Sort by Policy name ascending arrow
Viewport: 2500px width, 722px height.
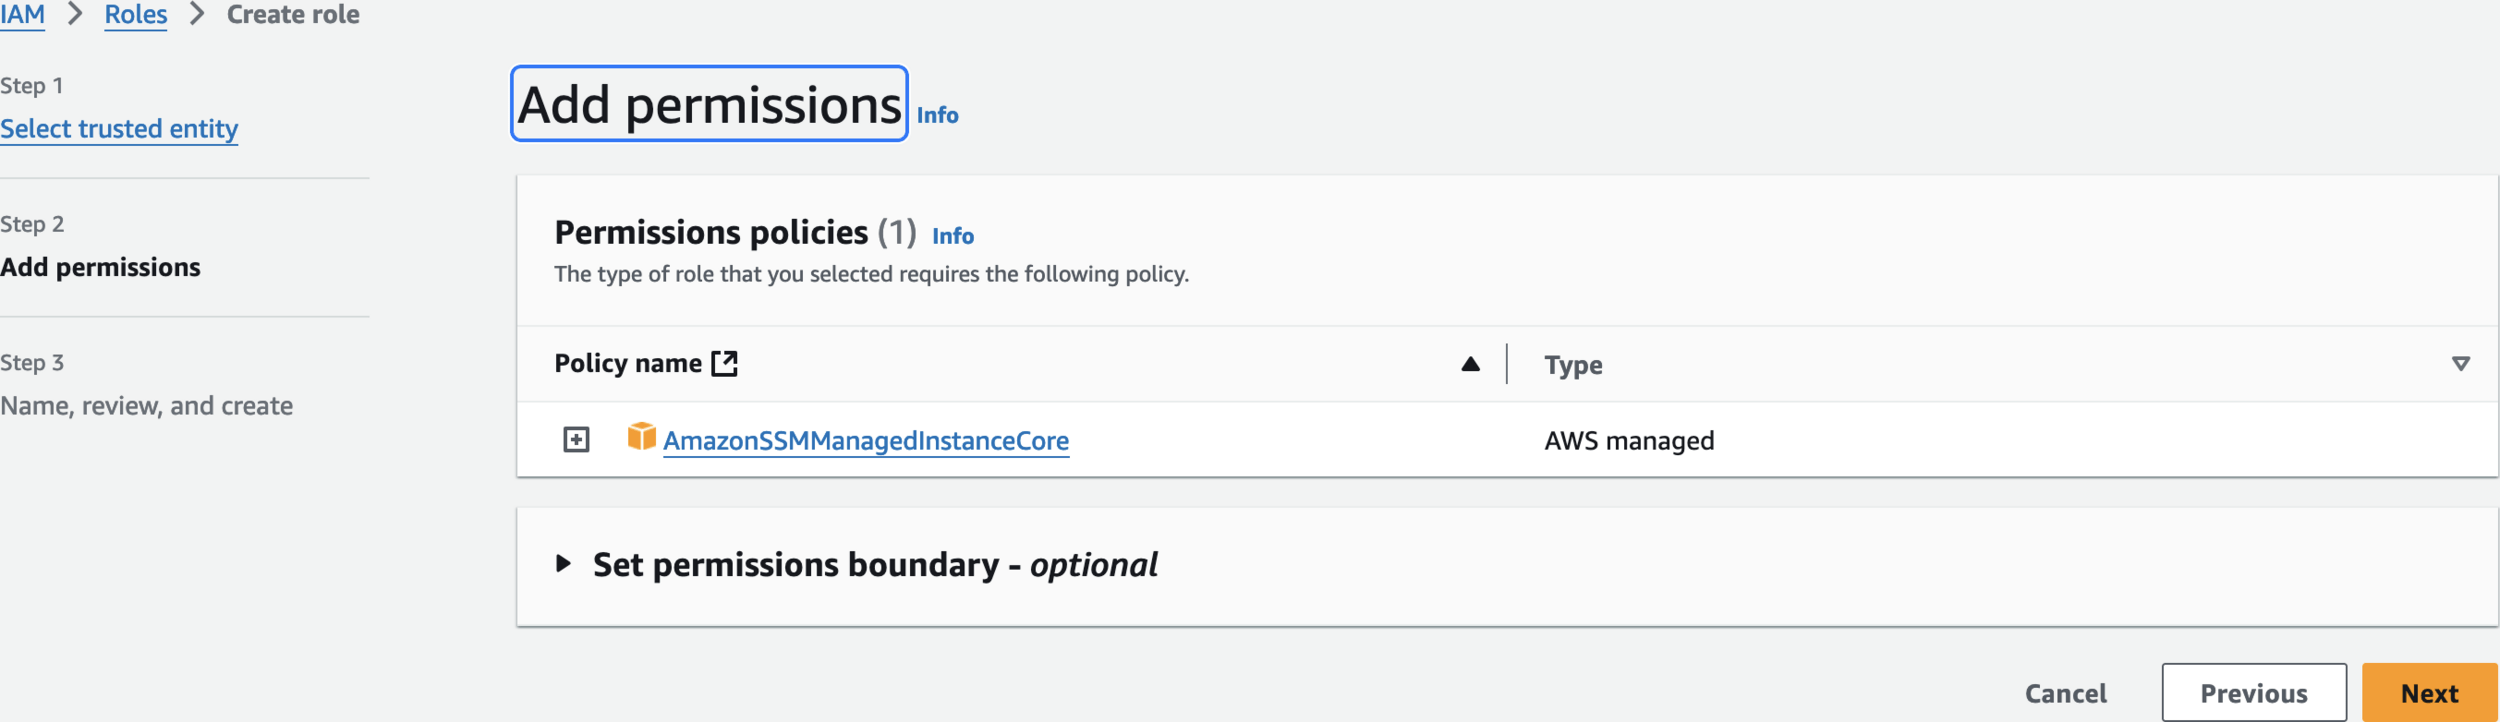pyautogui.click(x=1470, y=364)
